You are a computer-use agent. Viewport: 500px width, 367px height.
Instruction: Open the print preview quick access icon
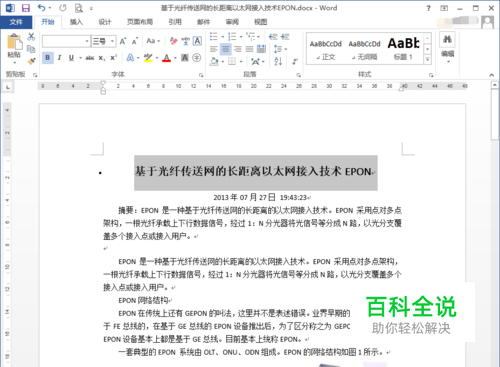79,8
